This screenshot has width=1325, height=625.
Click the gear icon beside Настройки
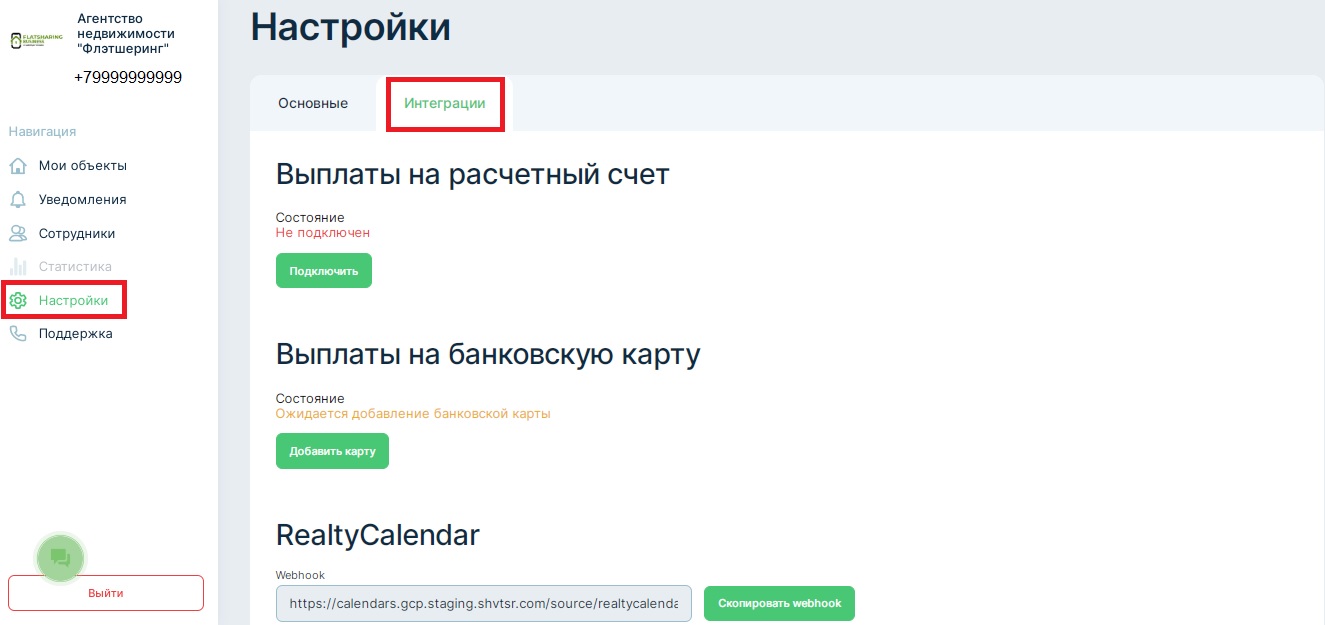click(18, 300)
